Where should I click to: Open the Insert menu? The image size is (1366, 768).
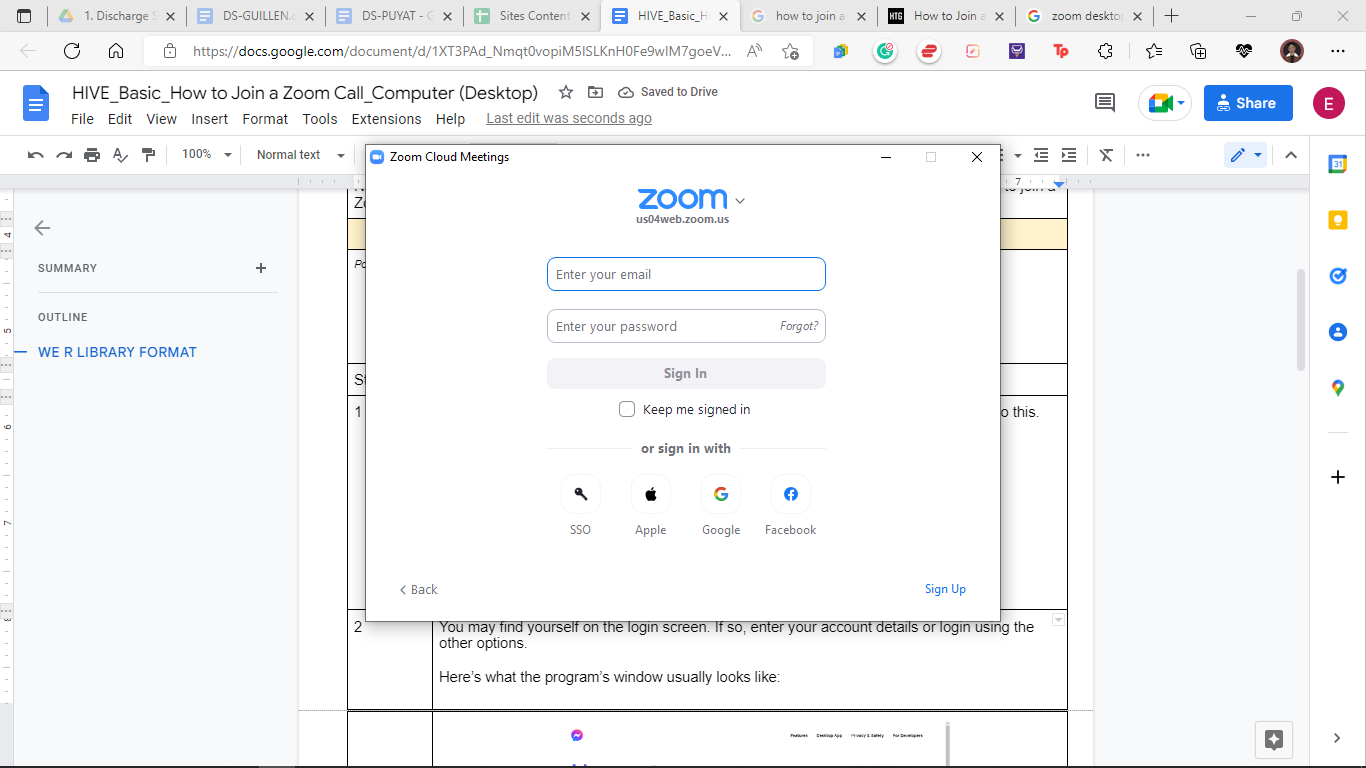click(210, 119)
